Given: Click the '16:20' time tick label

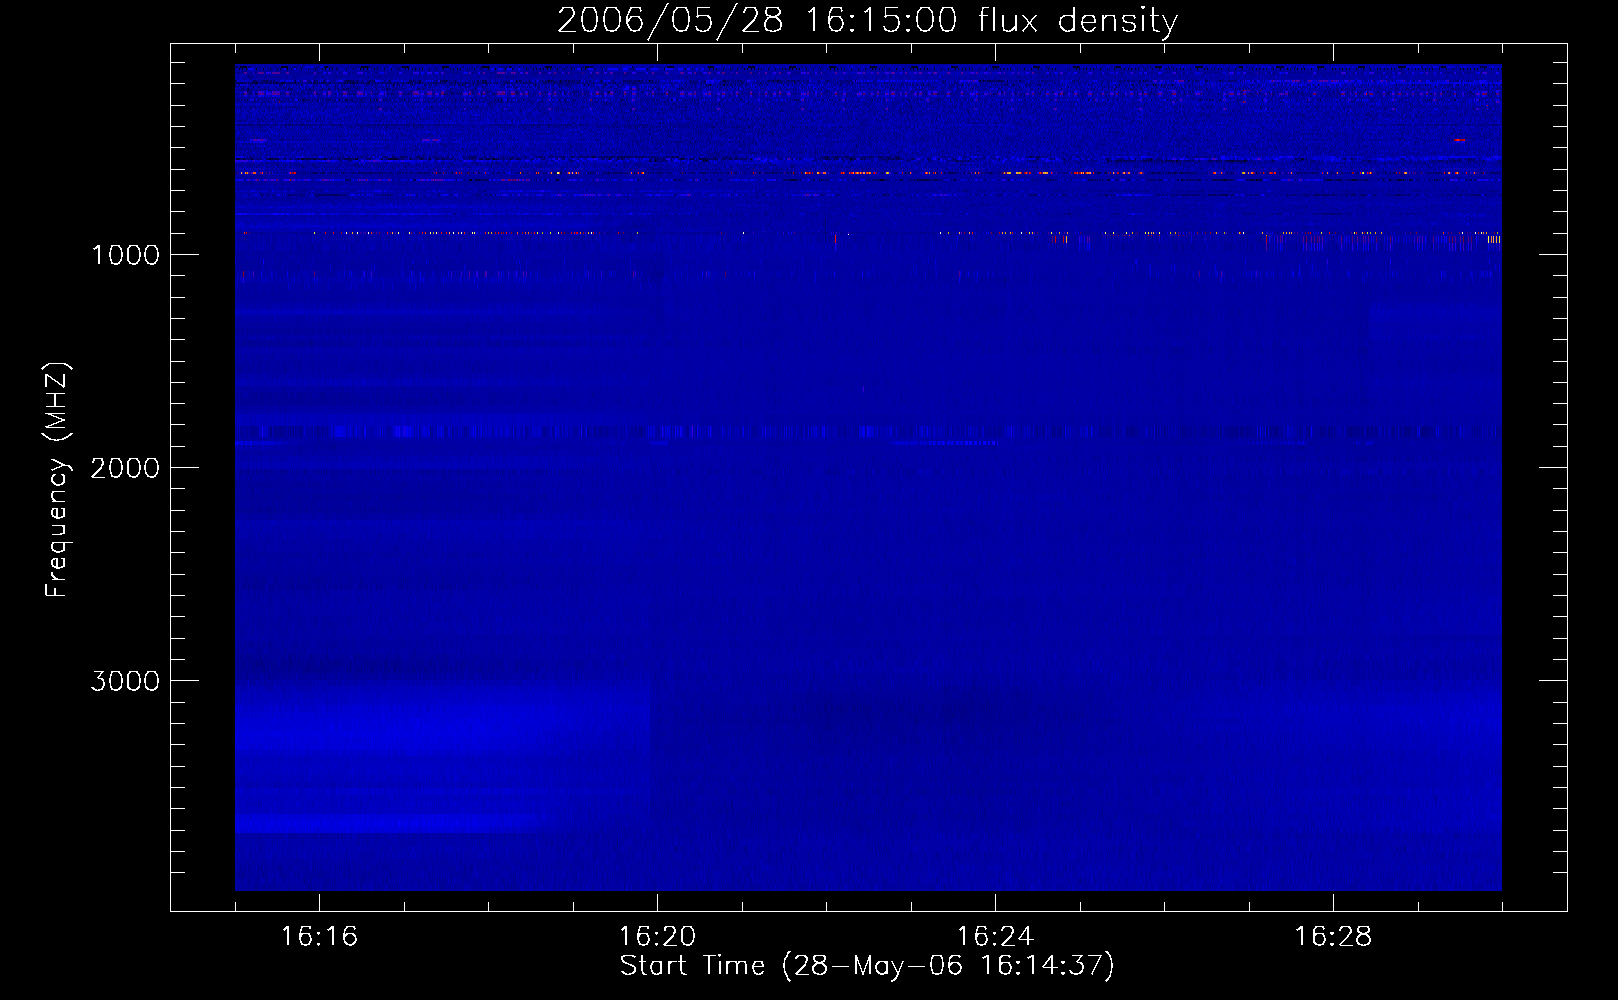Looking at the screenshot, I should pos(657,937).
